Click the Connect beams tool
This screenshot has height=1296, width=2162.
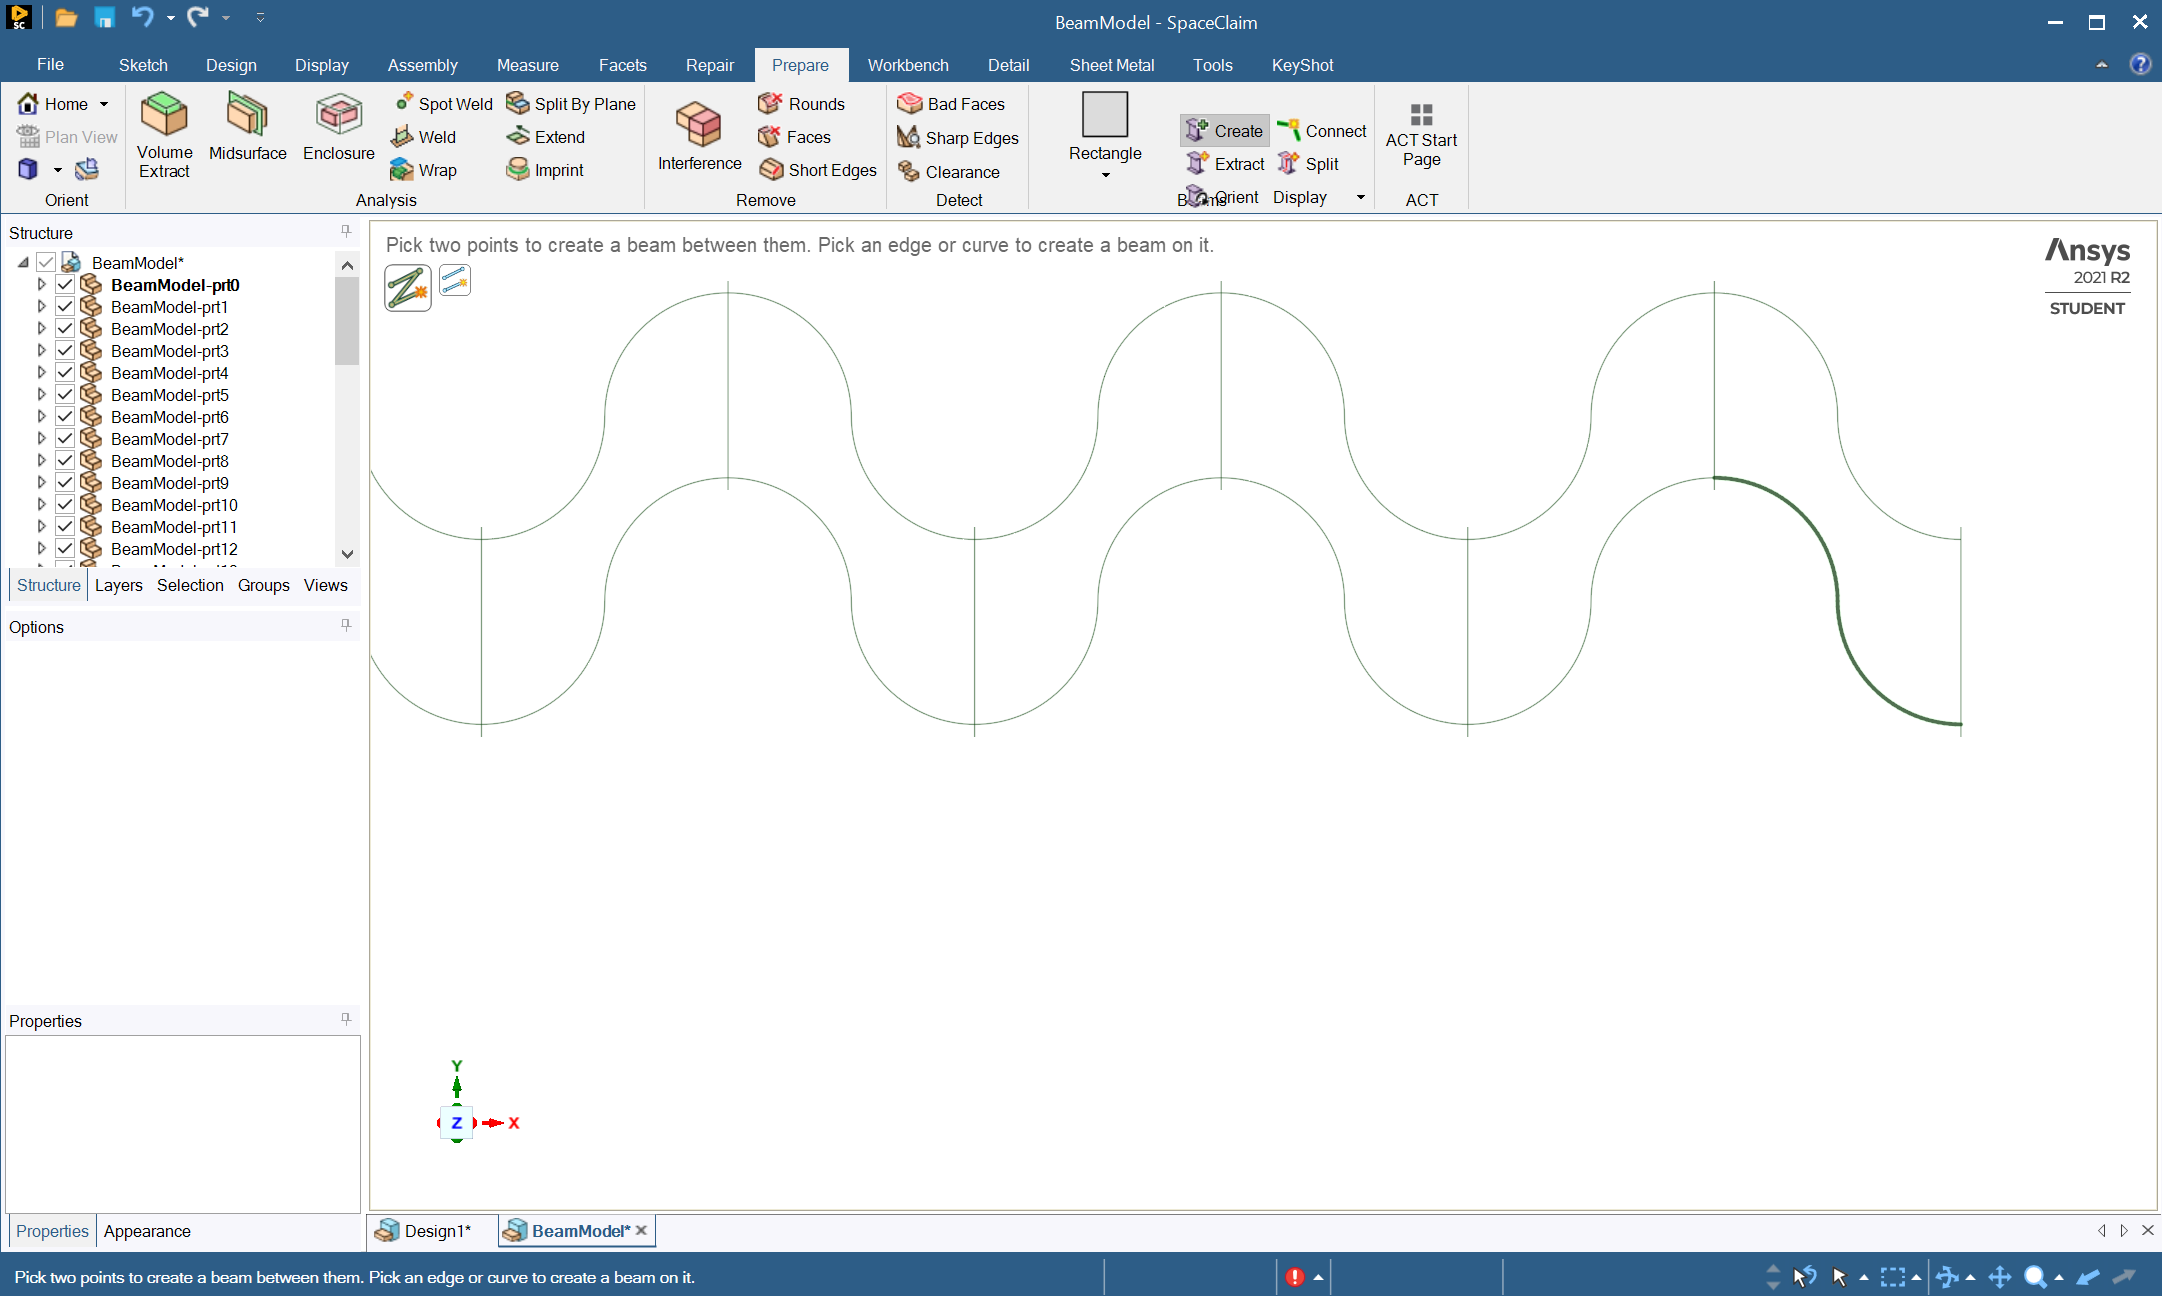1322,131
